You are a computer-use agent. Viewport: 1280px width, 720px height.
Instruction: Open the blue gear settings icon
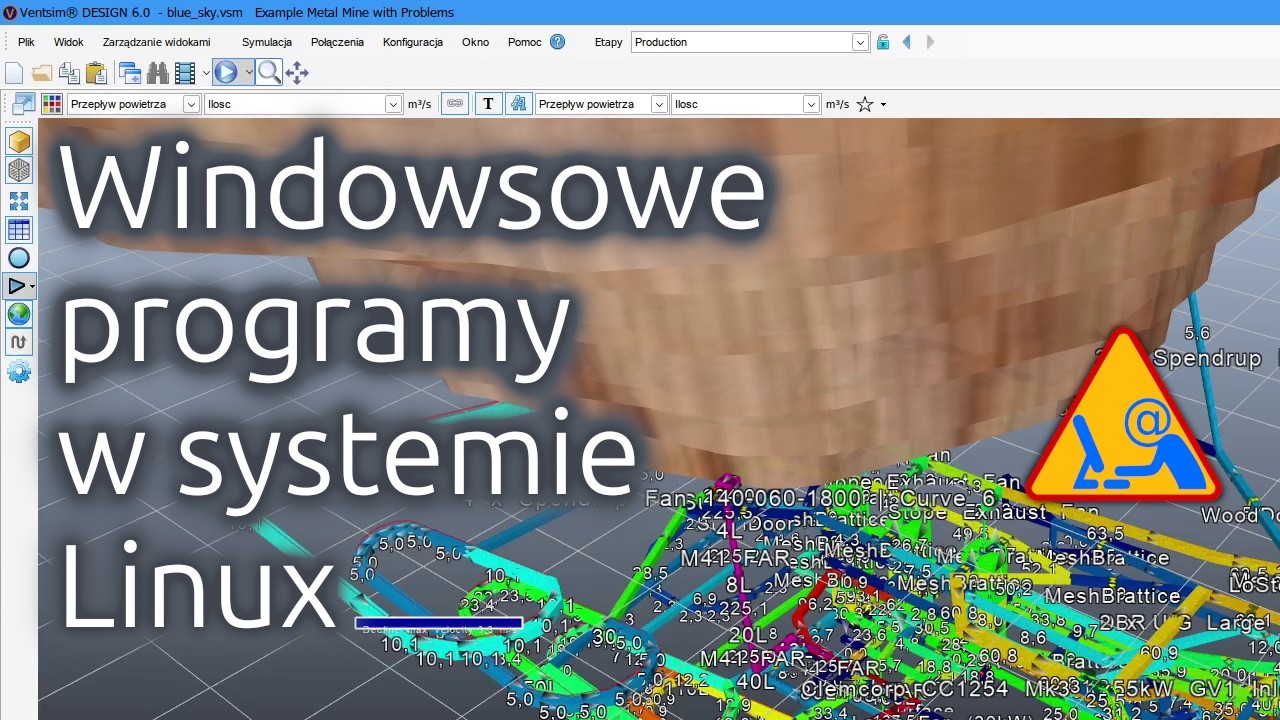[19, 372]
